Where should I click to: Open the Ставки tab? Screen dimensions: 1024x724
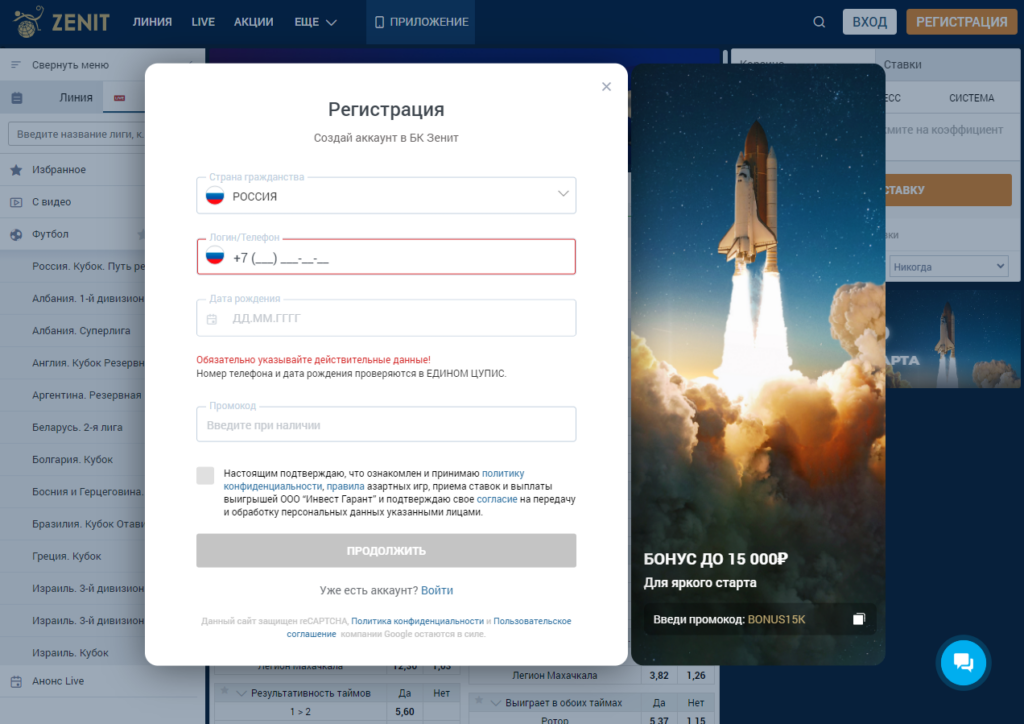(903, 65)
